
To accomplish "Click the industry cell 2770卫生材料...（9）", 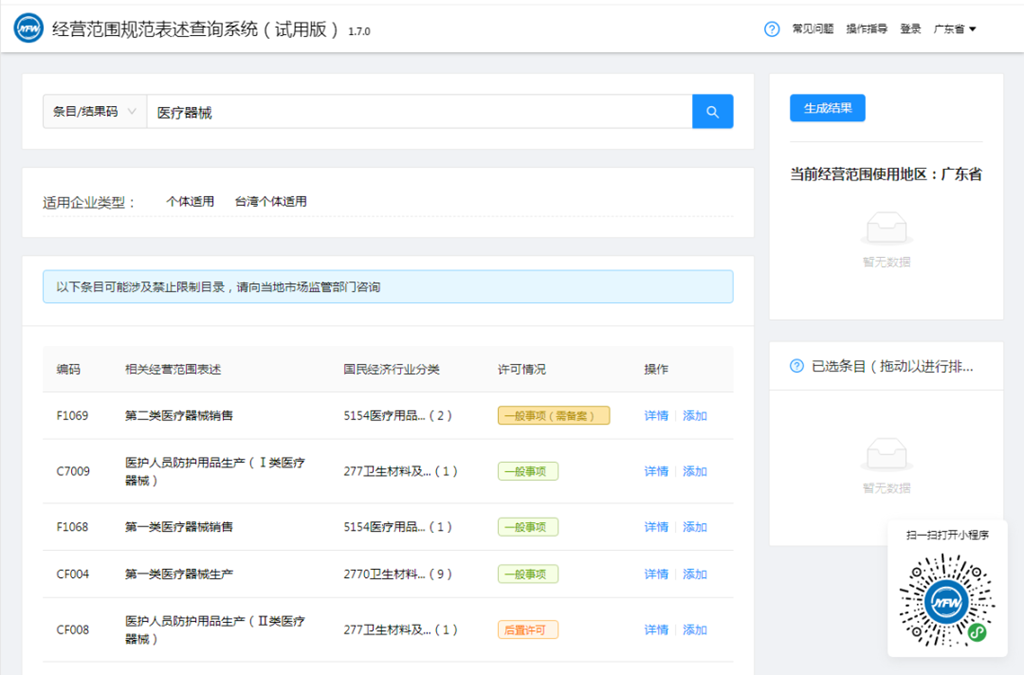I will 398,574.
